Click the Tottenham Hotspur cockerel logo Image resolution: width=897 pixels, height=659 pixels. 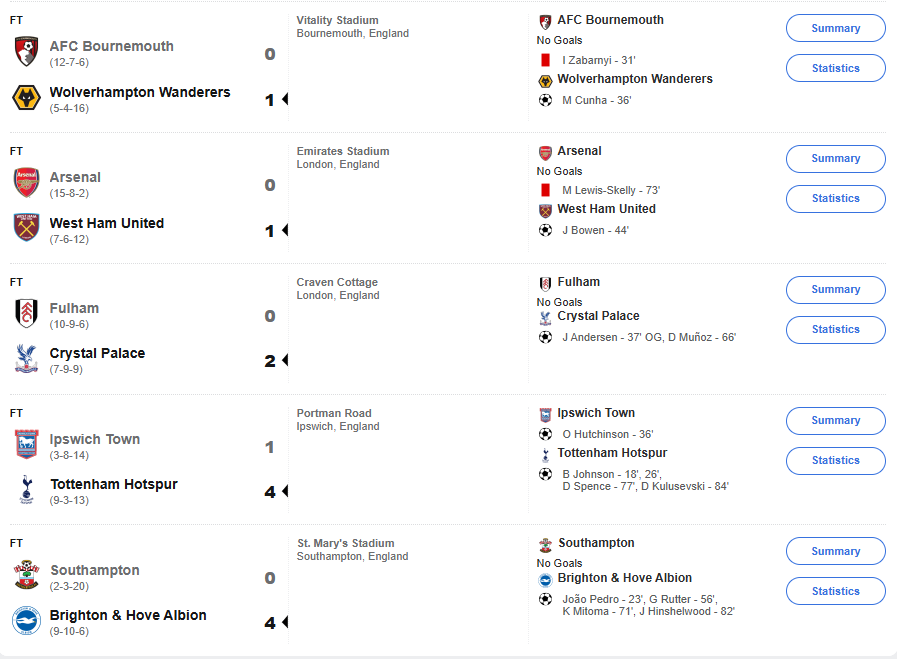tap(26, 490)
